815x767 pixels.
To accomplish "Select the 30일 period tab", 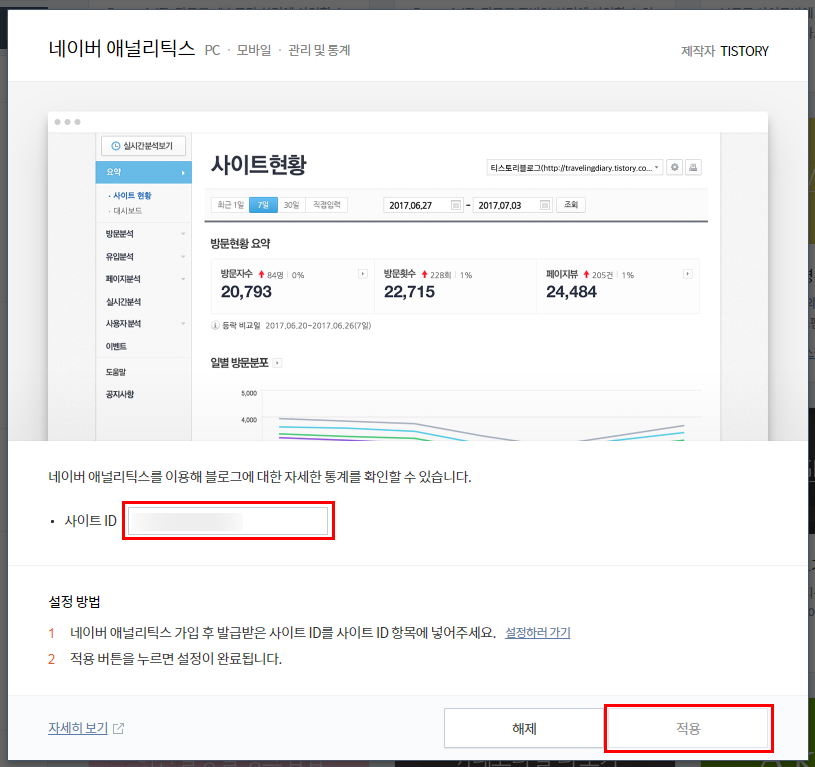I will (291, 205).
